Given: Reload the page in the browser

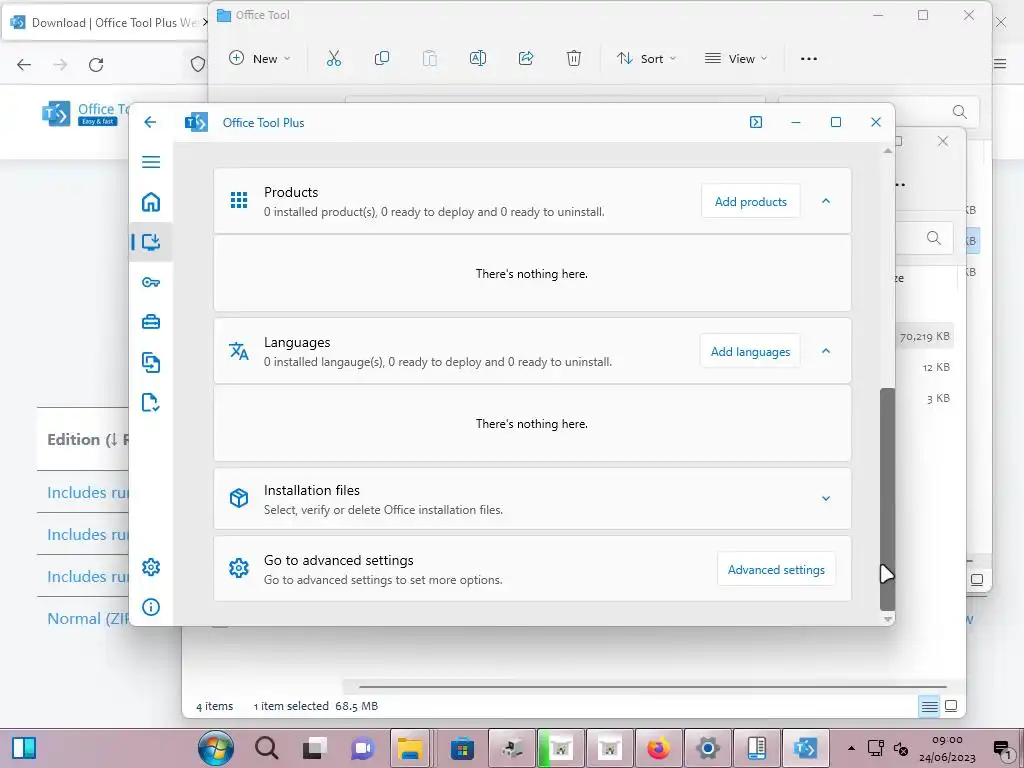Looking at the screenshot, I should point(96,65).
